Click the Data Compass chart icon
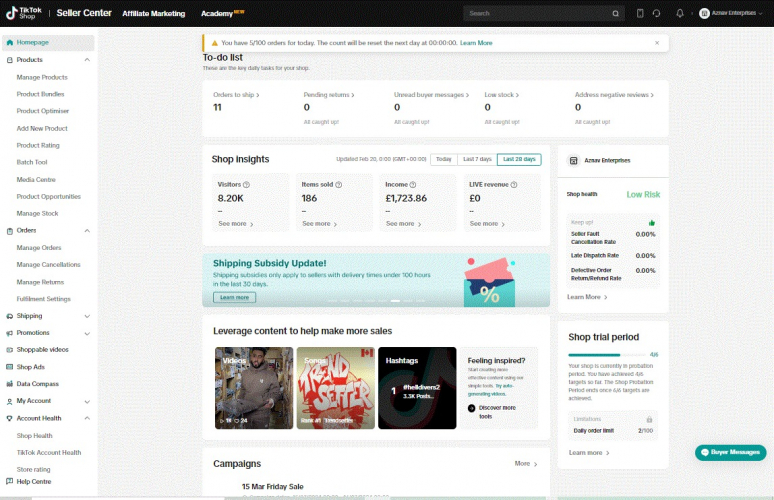Screen dimensions: 774x500 pyautogui.click(x=9, y=384)
